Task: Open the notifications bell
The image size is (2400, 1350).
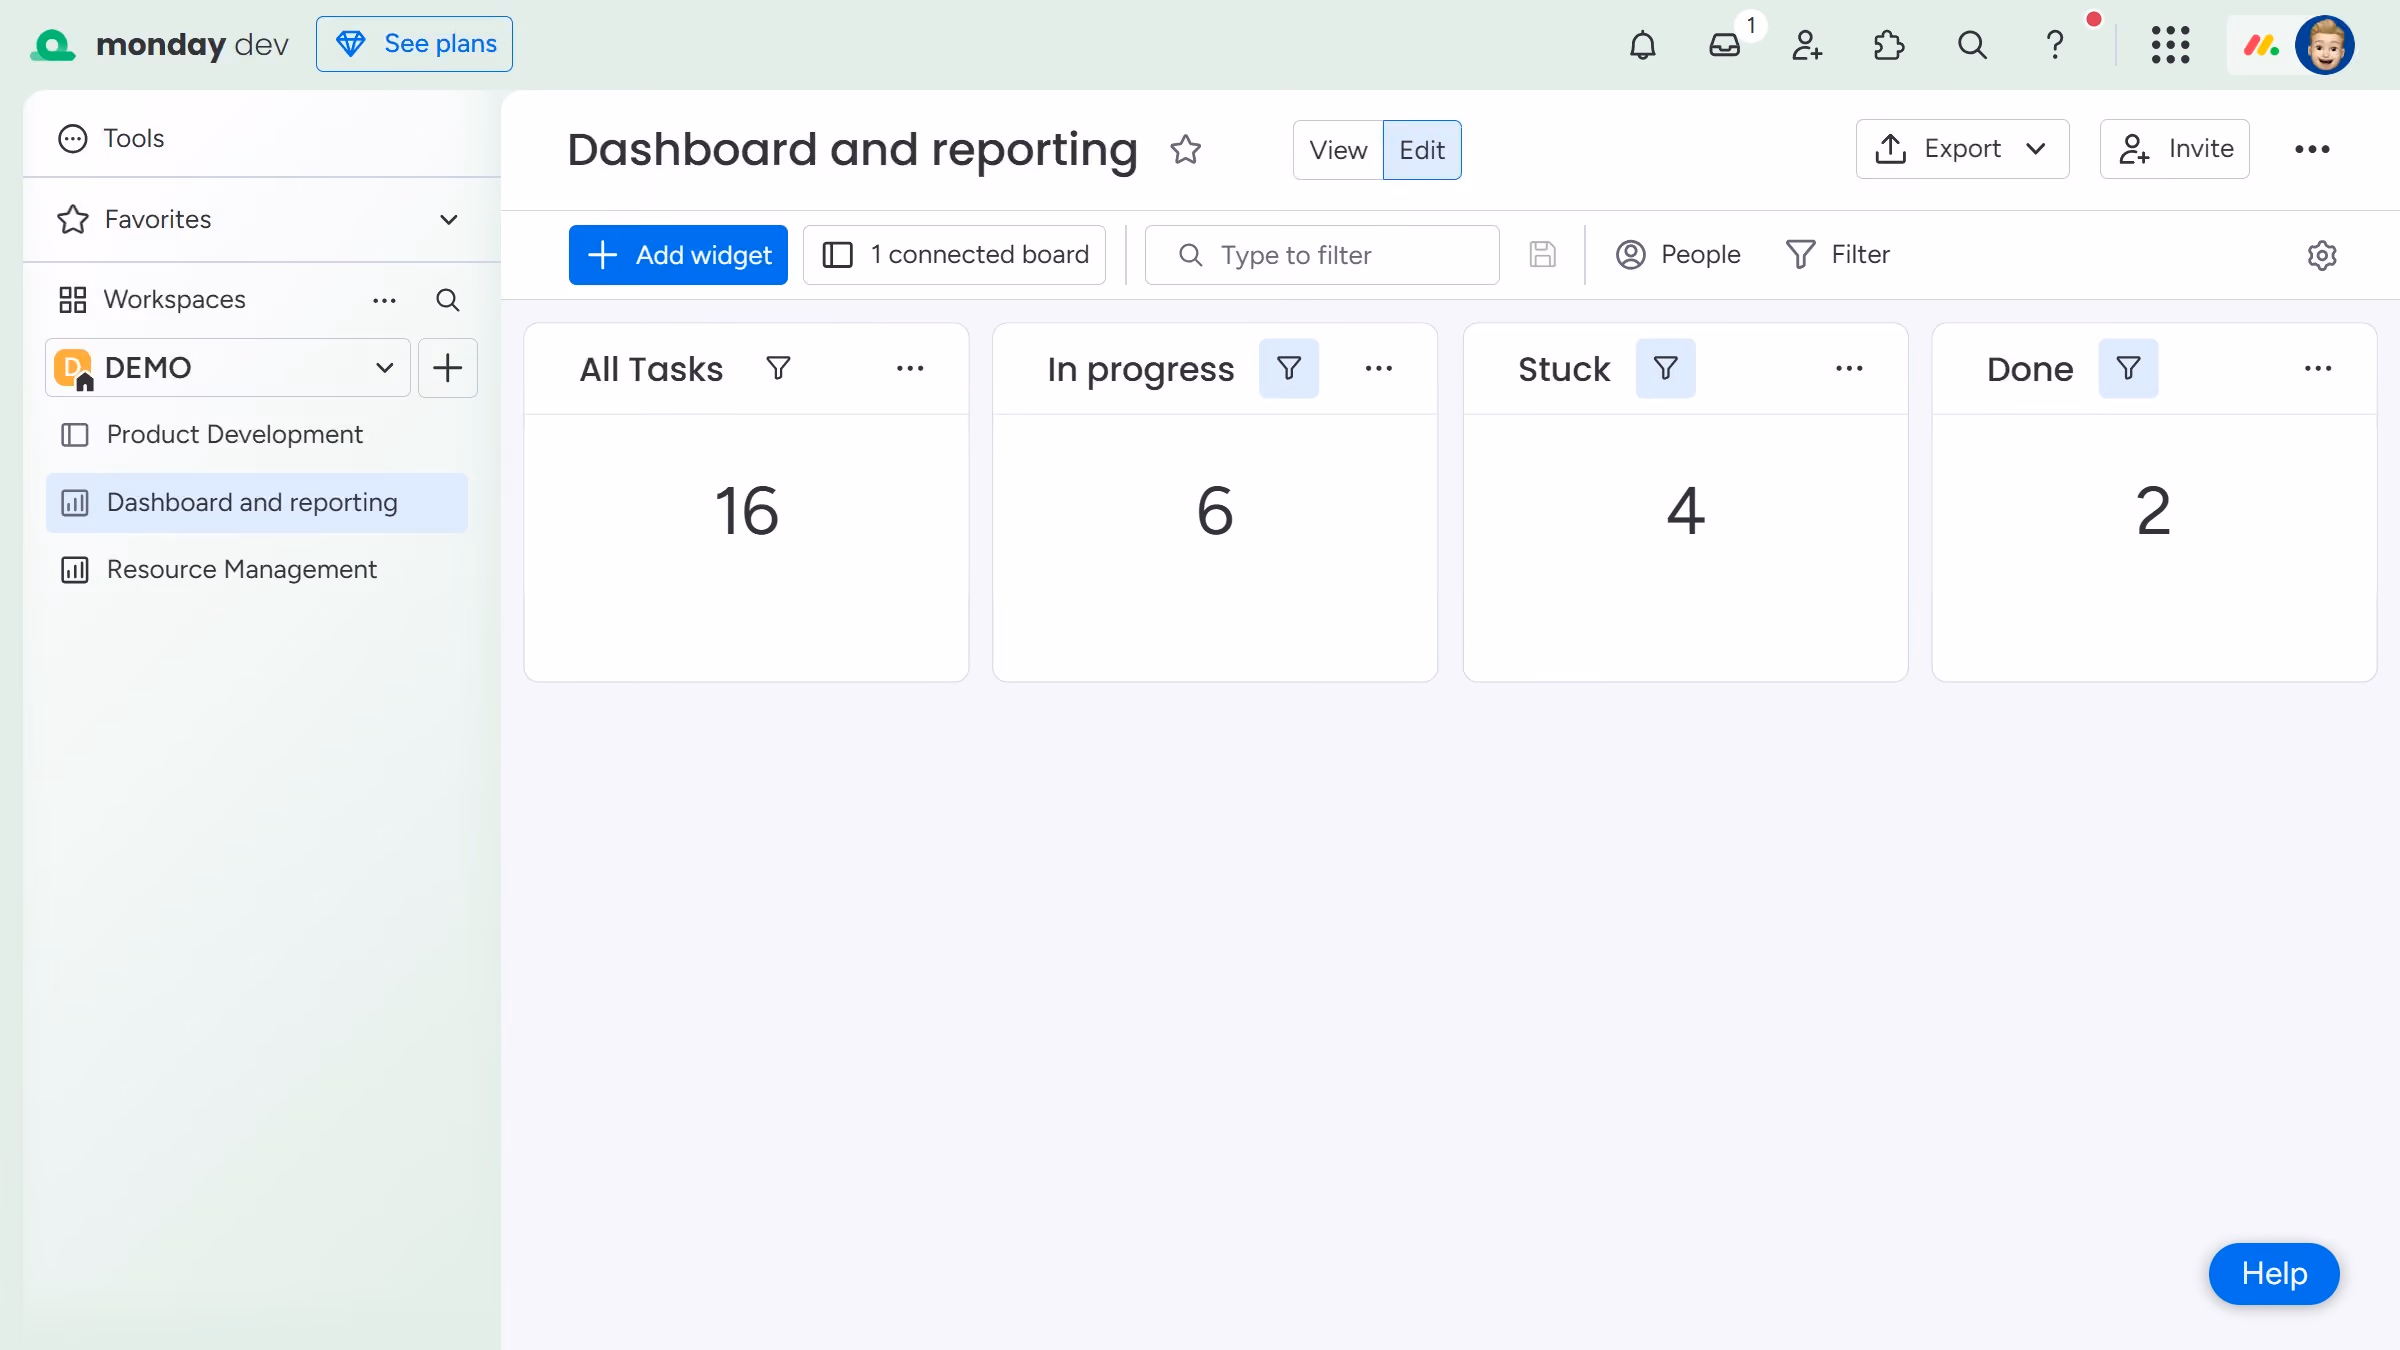Action: pos(1642,45)
